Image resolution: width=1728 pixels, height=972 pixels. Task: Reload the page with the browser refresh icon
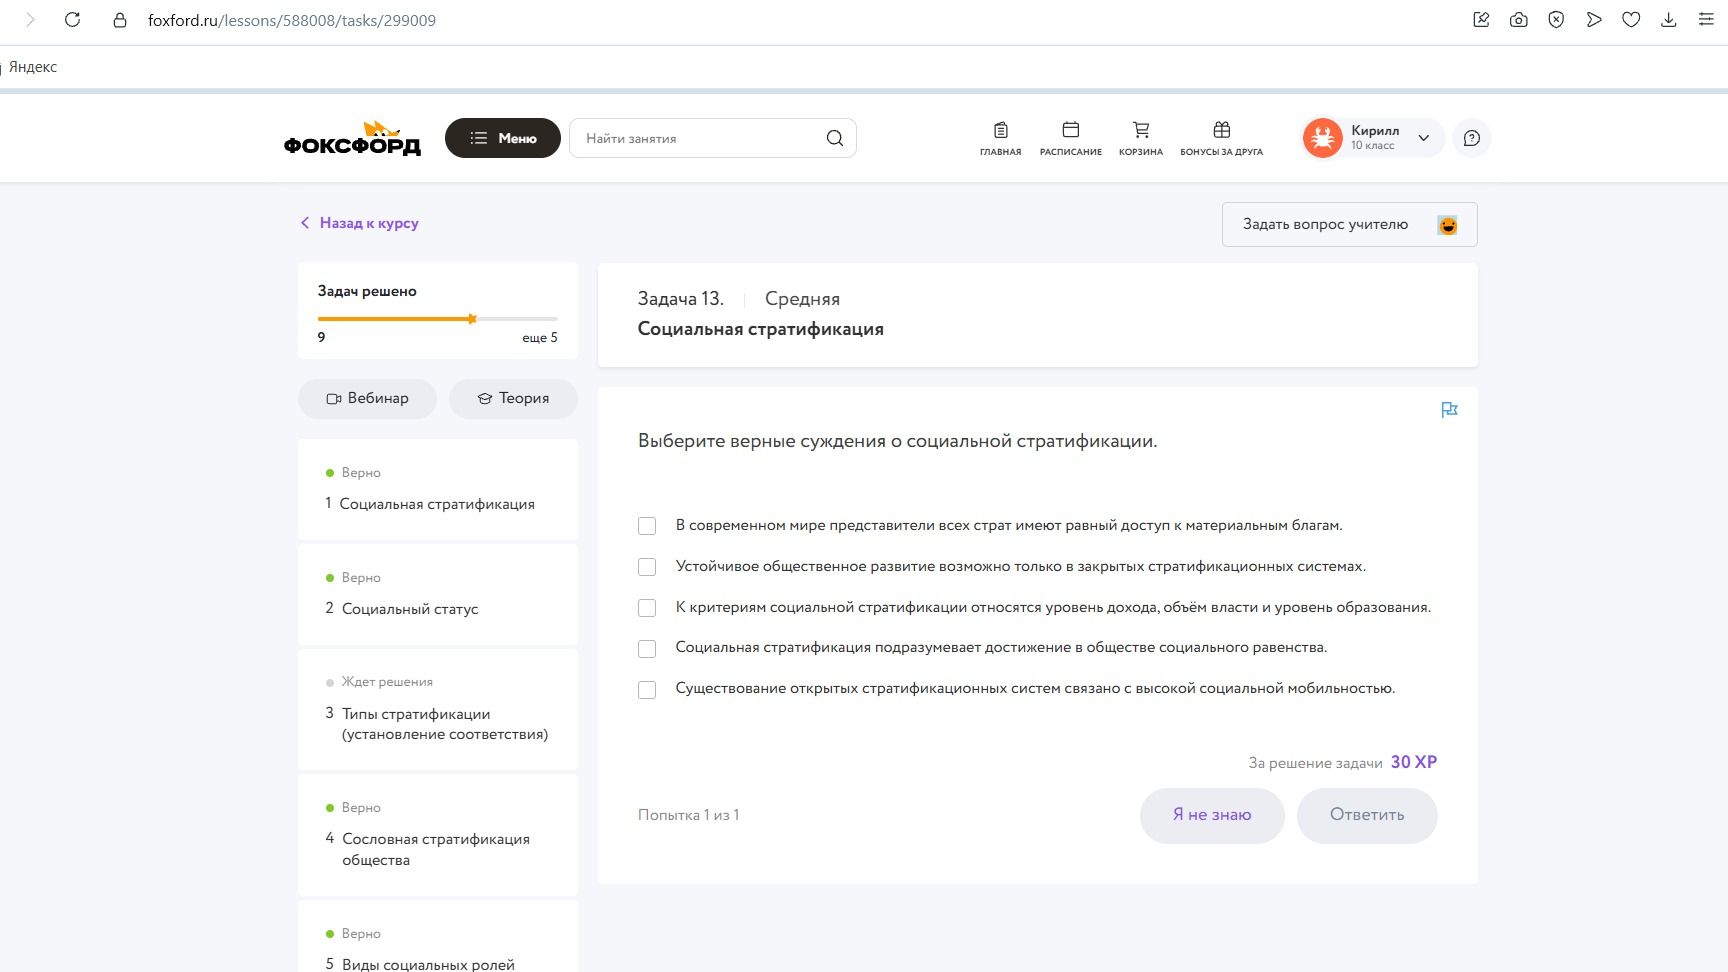tap(72, 20)
